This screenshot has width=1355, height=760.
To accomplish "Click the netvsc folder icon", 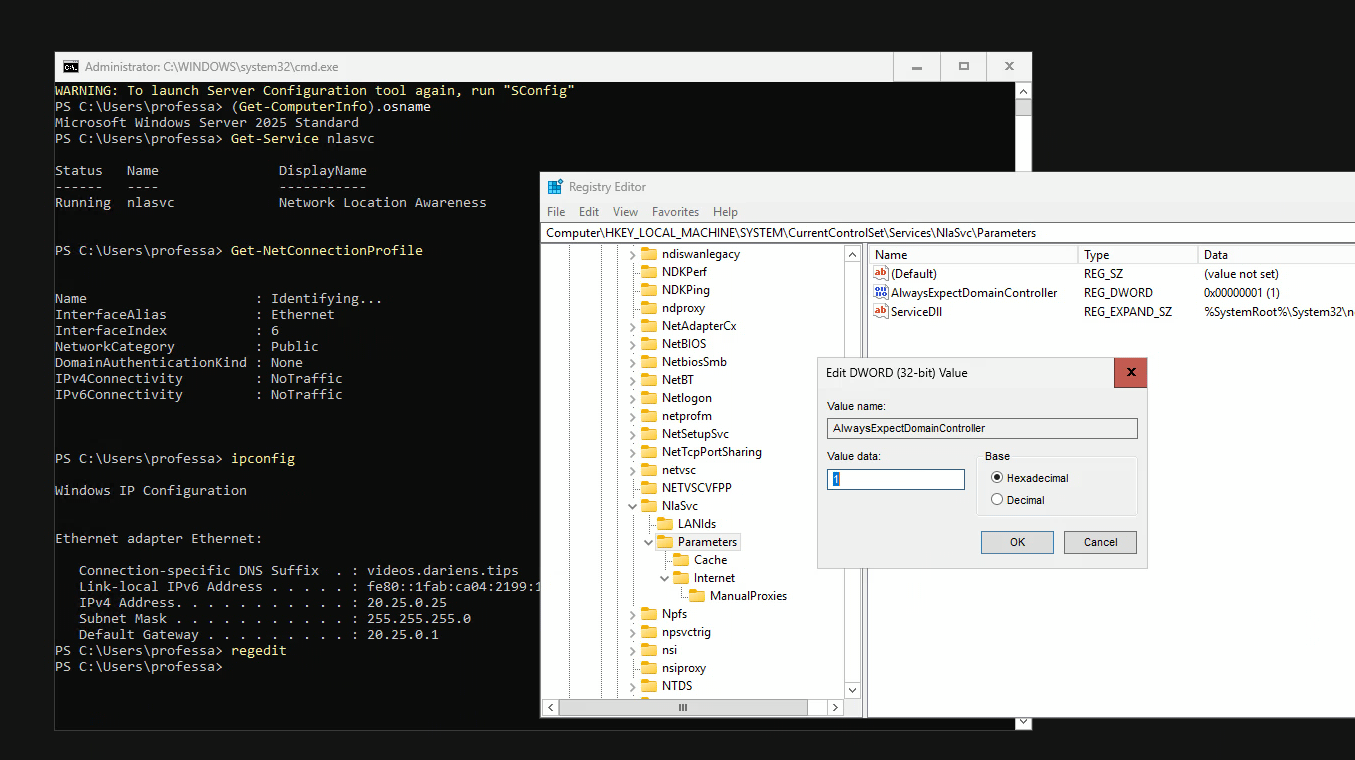I will [x=649, y=470].
